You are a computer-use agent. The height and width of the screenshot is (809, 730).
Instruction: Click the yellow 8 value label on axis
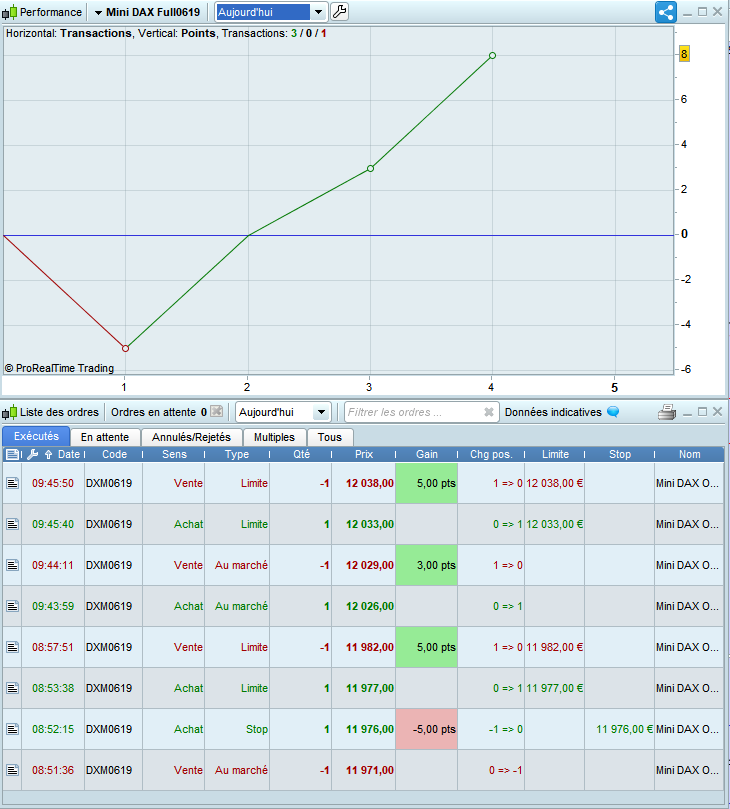coord(684,54)
